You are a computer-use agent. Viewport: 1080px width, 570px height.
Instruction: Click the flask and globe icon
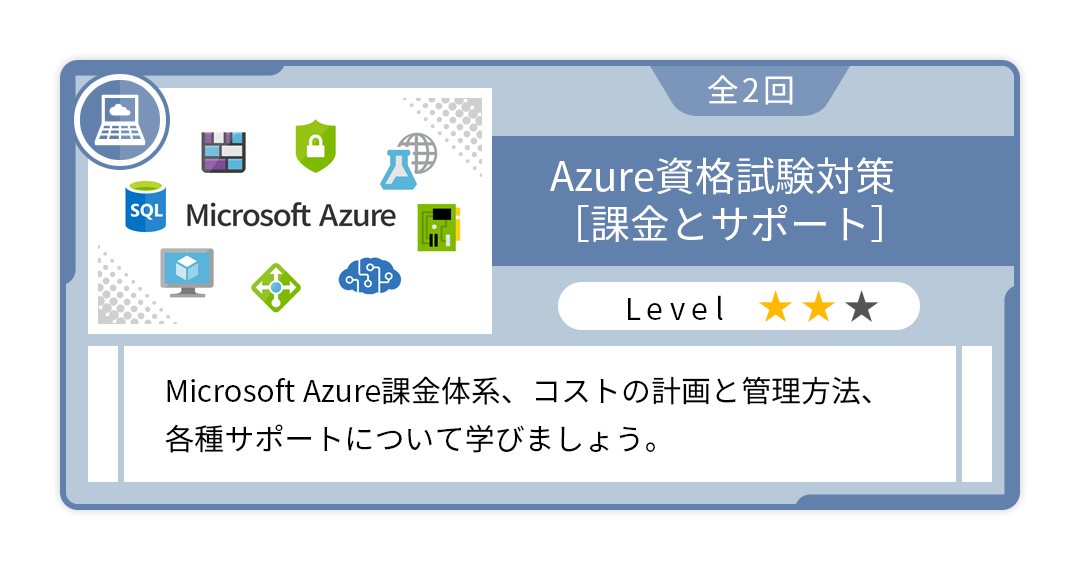tap(409, 161)
